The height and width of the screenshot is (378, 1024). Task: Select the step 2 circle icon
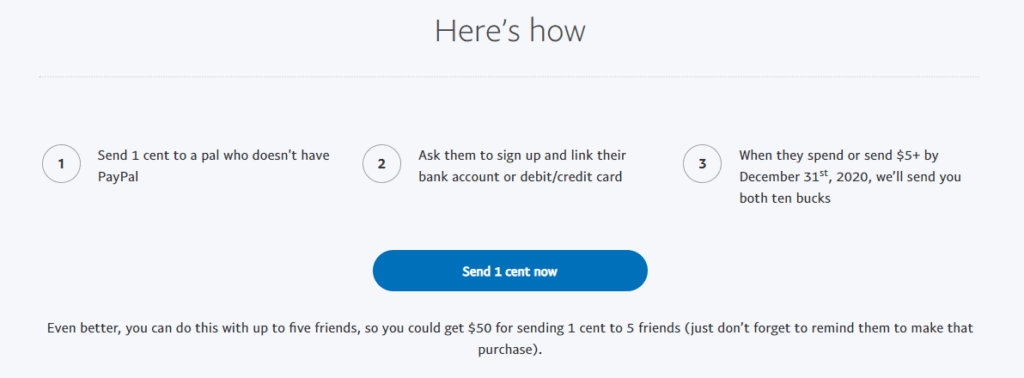click(382, 164)
